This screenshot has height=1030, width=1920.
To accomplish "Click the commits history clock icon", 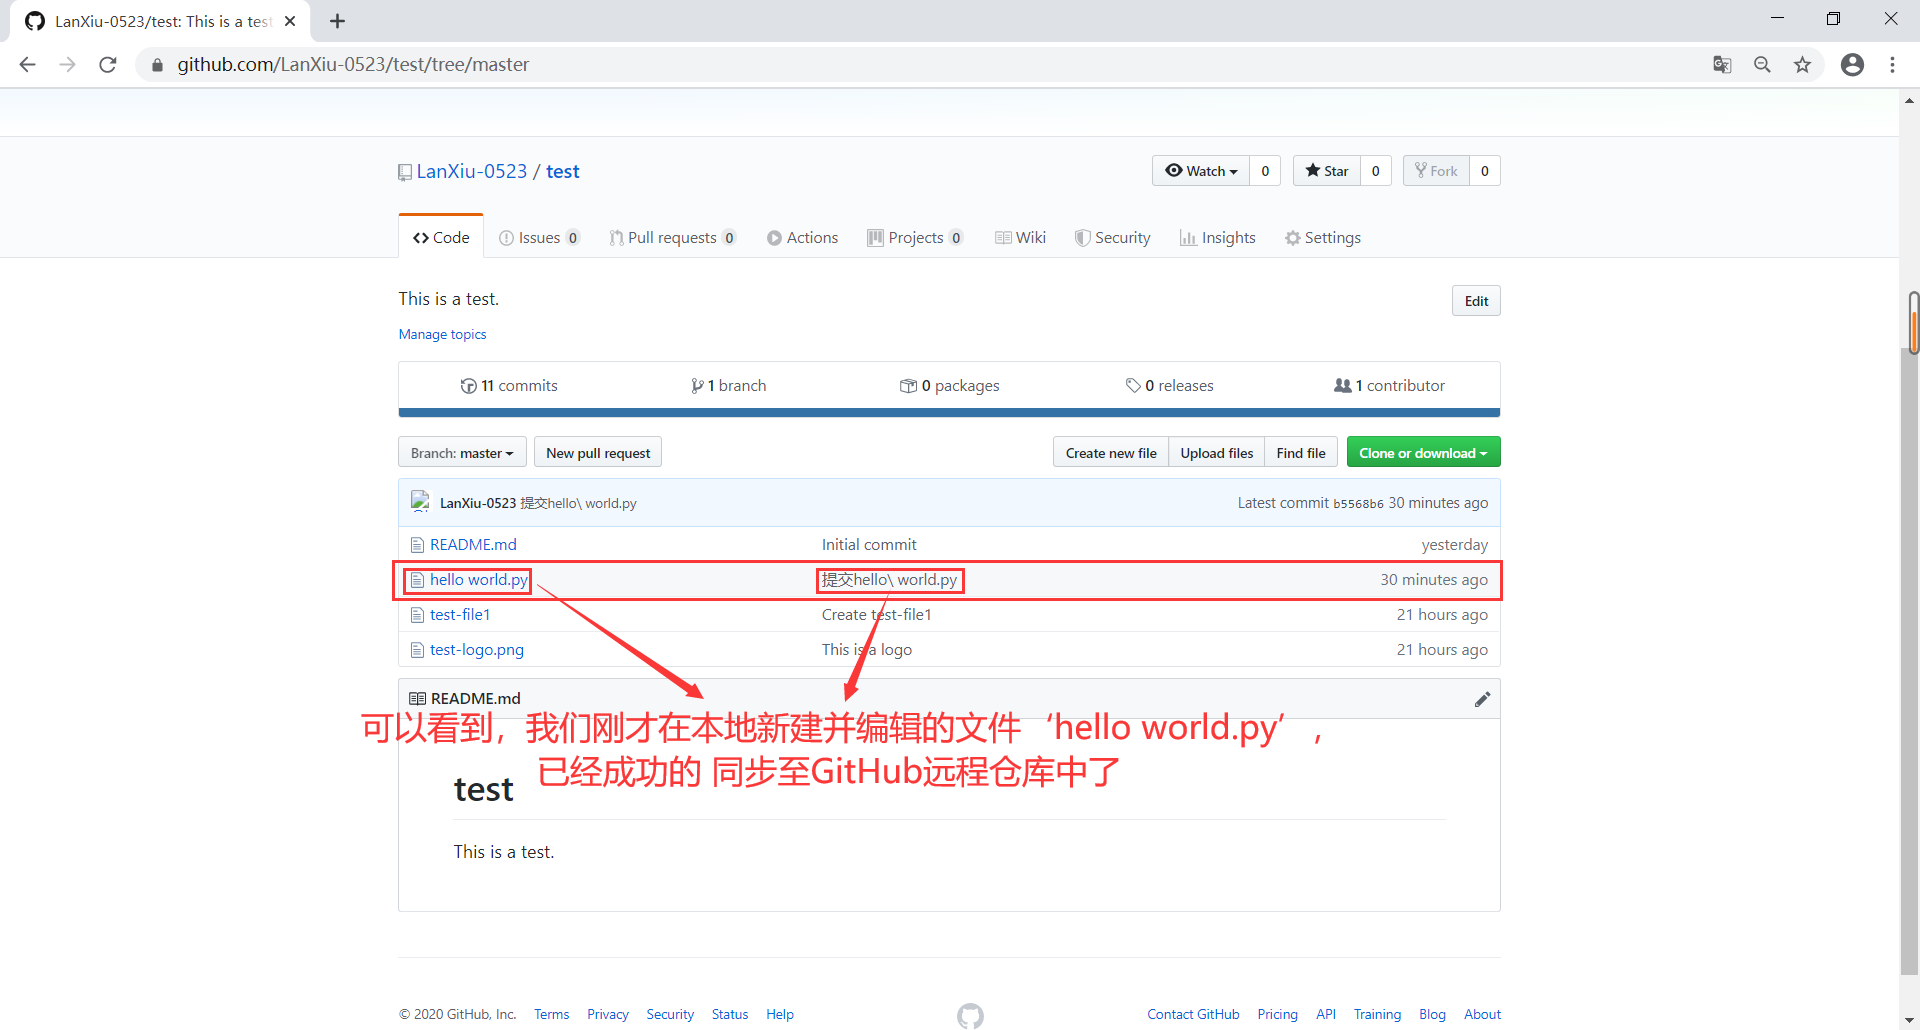I will point(469,385).
